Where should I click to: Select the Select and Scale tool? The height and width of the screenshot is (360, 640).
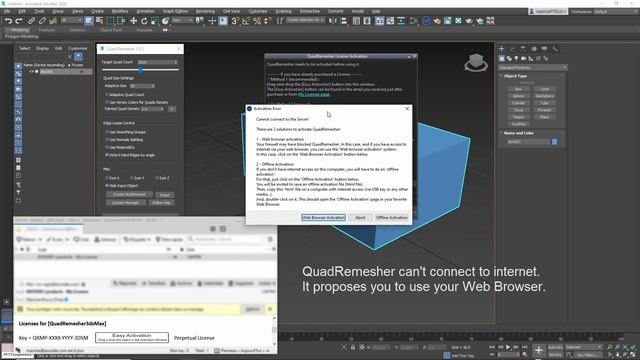point(155,21)
